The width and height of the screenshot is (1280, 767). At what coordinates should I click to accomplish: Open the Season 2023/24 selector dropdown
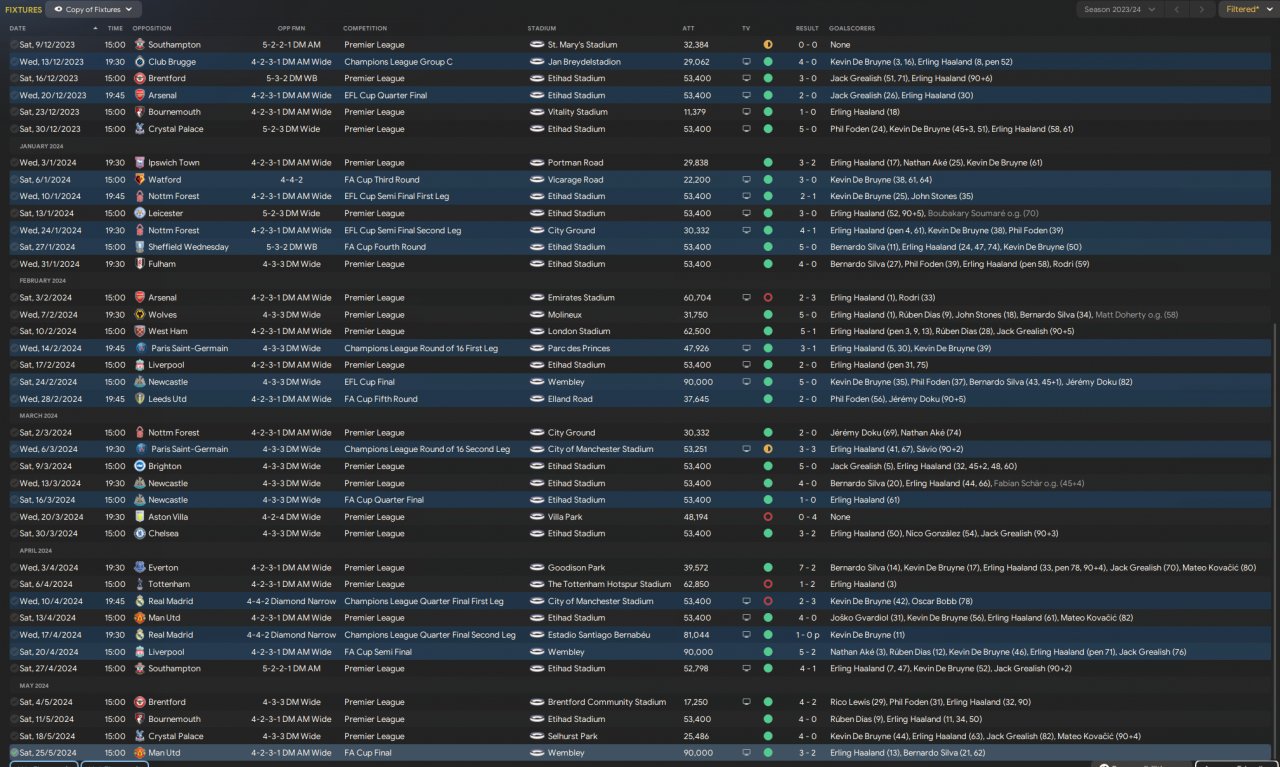(x=1119, y=9)
